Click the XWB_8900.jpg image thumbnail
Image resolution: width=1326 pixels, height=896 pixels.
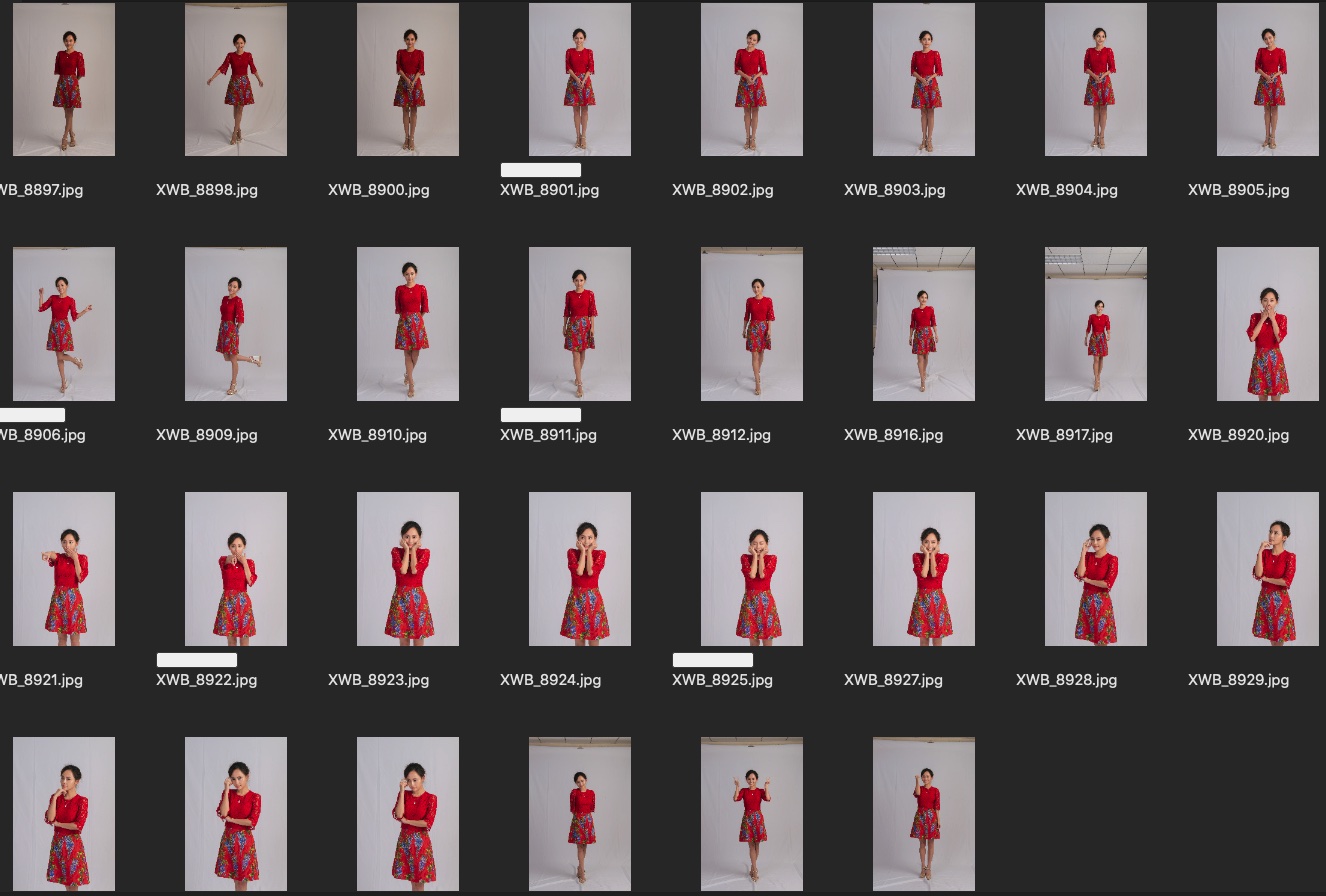[408, 80]
